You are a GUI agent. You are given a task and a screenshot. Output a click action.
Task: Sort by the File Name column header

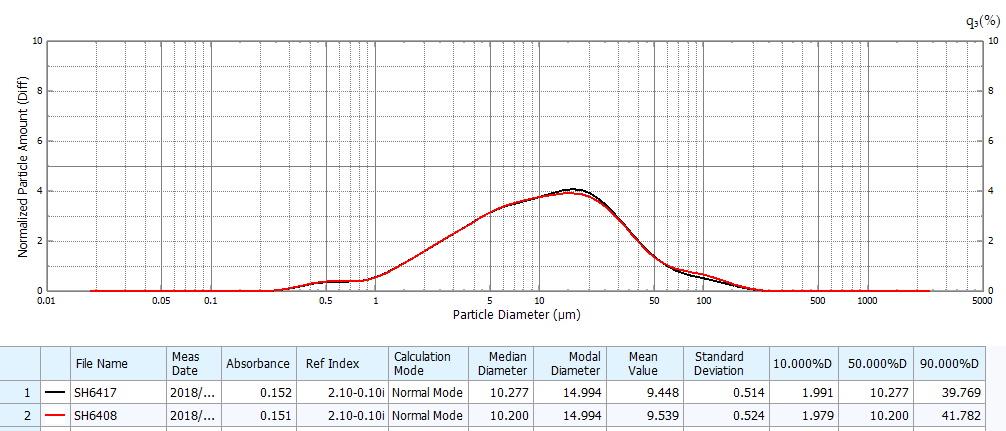tap(102, 364)
